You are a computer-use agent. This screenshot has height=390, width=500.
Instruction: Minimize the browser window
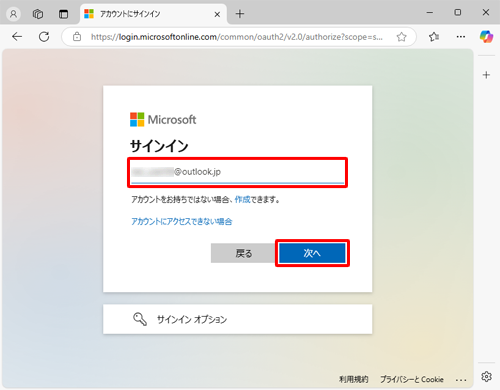pos(430,13)
